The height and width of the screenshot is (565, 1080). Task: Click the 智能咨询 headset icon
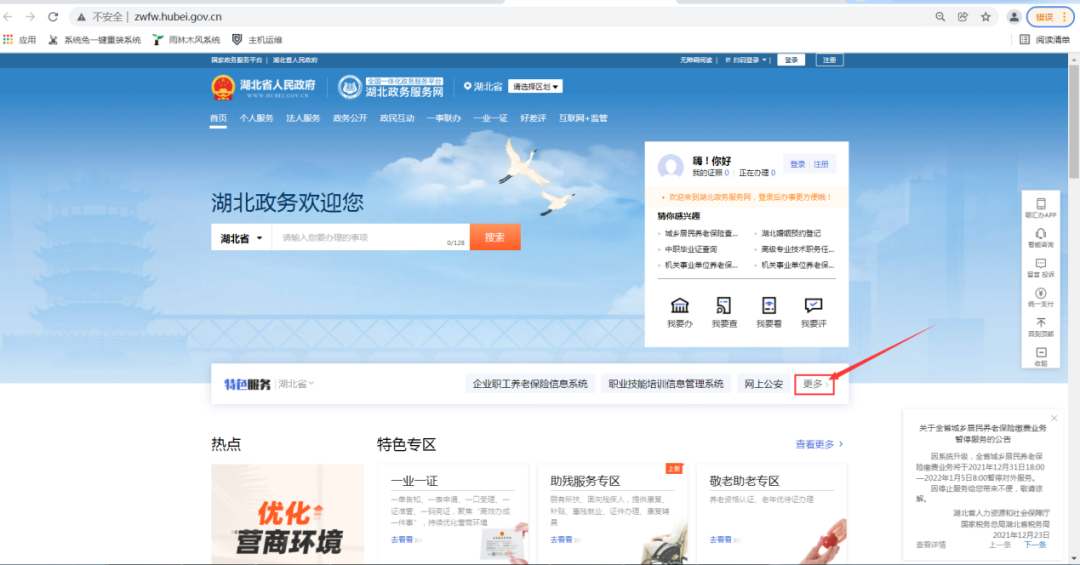coord(1040,234)
